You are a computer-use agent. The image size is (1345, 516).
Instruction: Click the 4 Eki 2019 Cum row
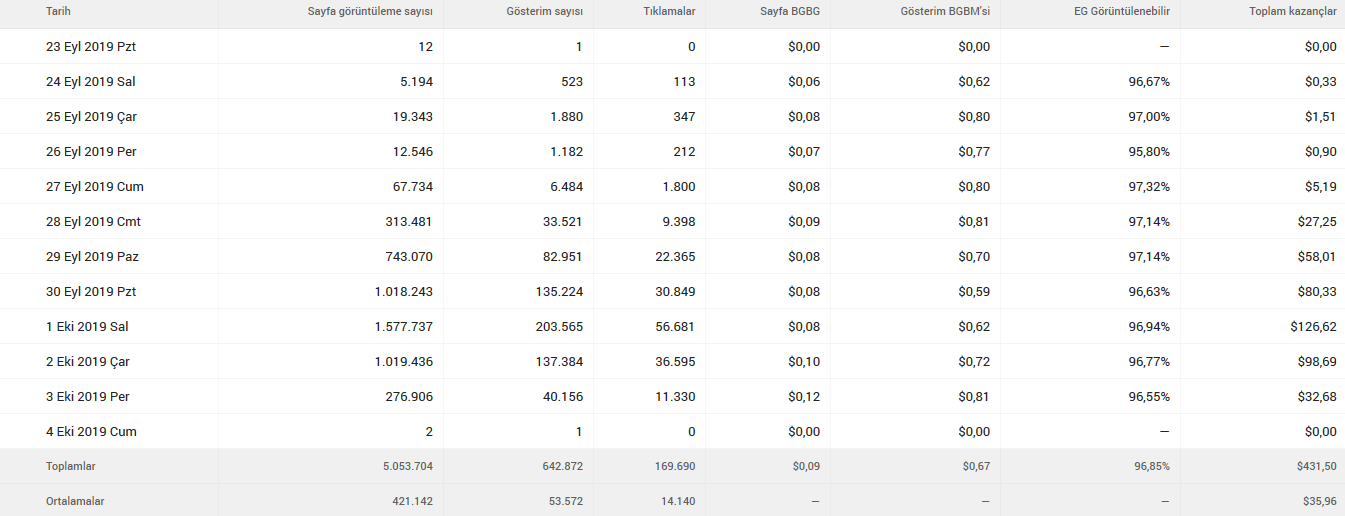(672, 431)
